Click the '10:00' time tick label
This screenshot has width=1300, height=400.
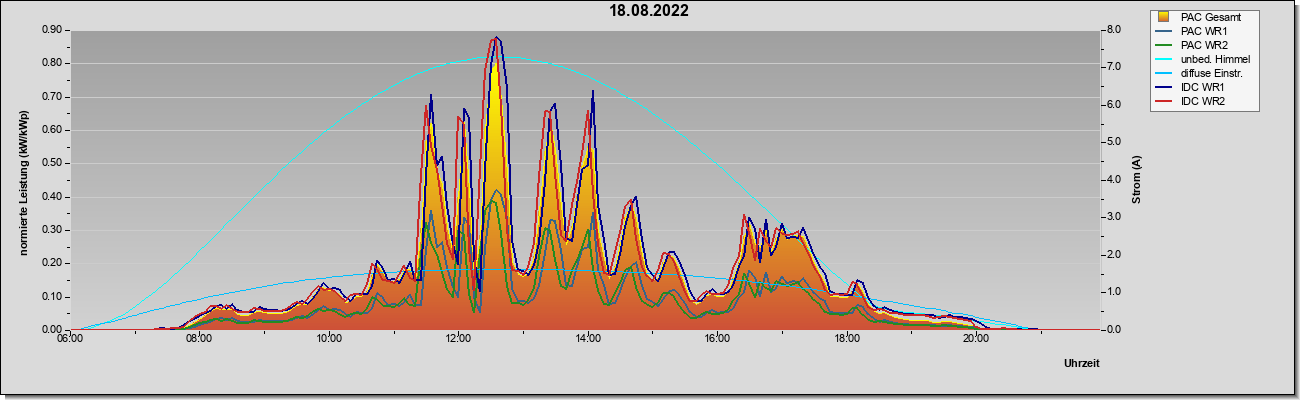pyautogui.click(x=329, y=340)
